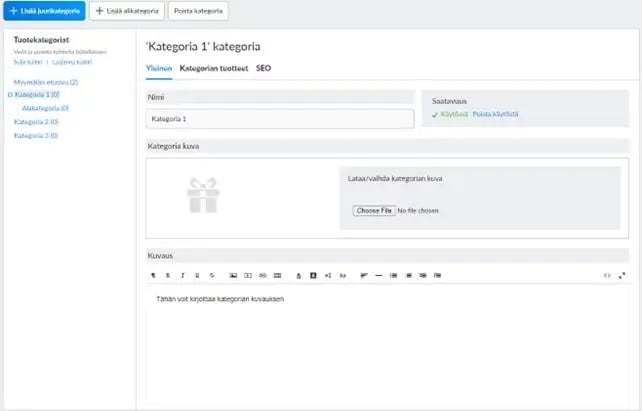Select Kategoria 2 (0) in tree
The image size is (642, 411).
tap(36, 122)
